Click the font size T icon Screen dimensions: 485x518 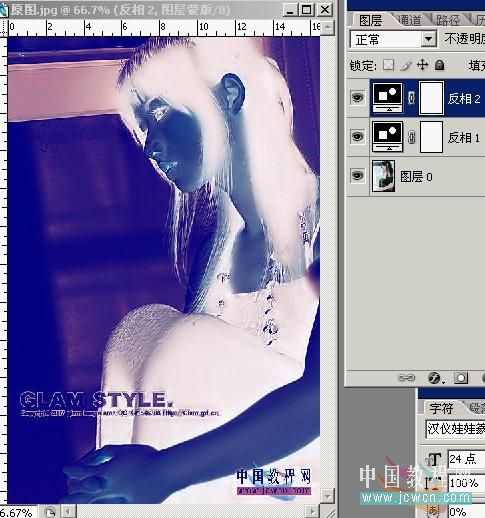click(x=434, y=460)
